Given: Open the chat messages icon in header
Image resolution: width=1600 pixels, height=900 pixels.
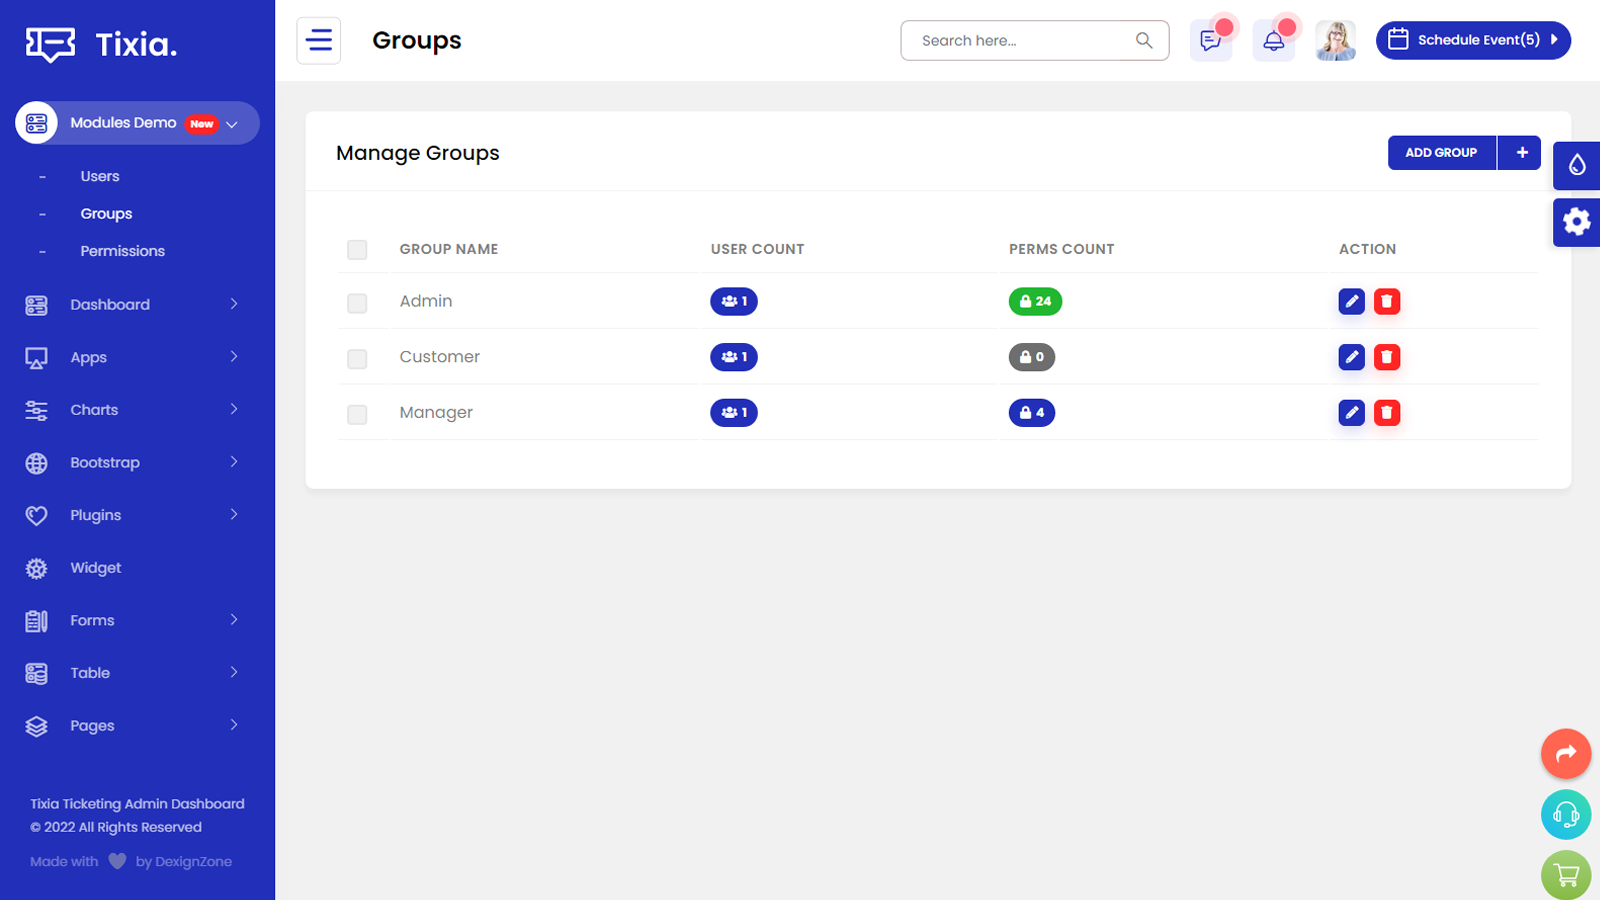Looking at the screenshot, I should pyautogui.click(x=1210, y=41).
